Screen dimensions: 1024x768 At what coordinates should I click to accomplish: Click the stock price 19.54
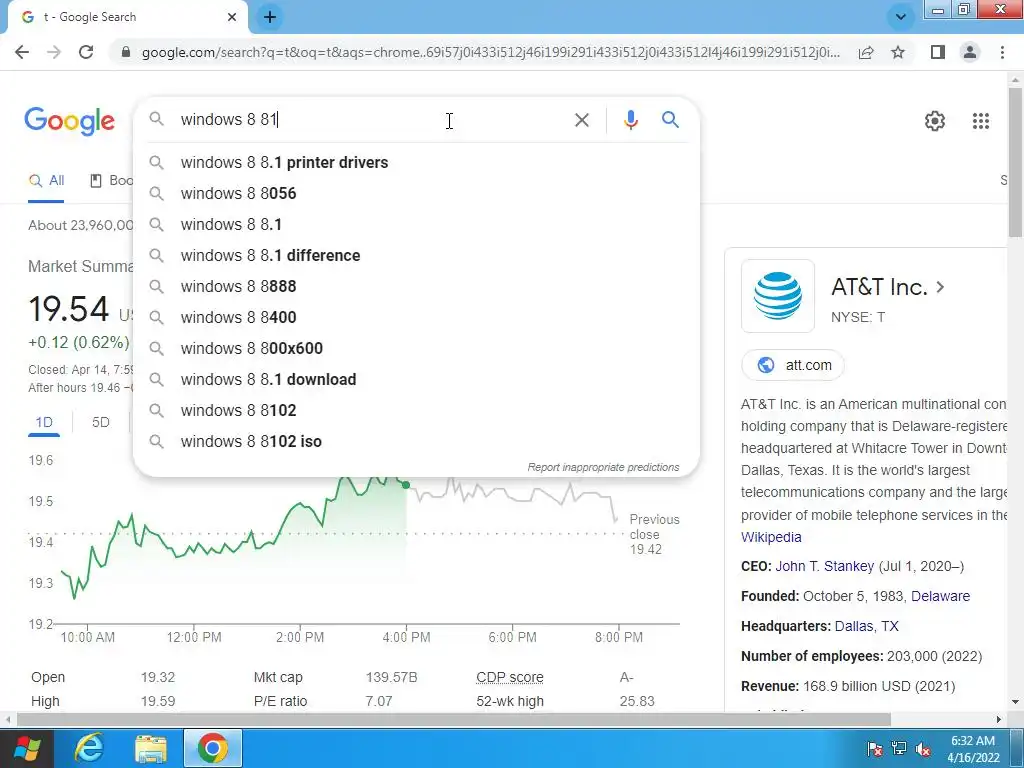coord(69,309)
